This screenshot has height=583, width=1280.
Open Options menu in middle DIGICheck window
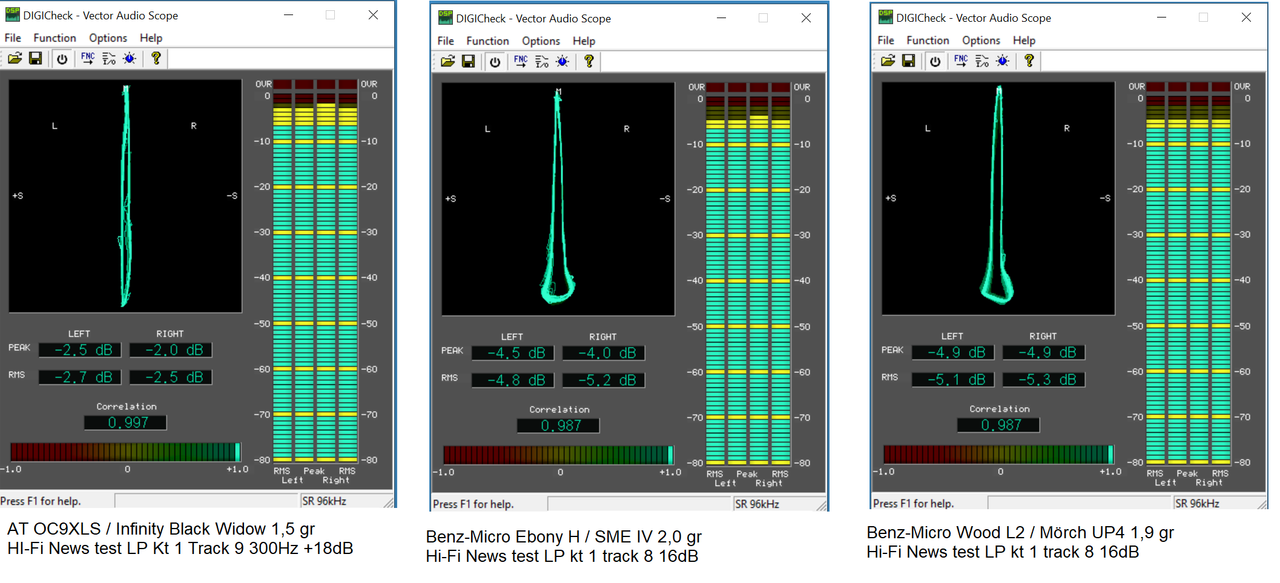(541, 41)
